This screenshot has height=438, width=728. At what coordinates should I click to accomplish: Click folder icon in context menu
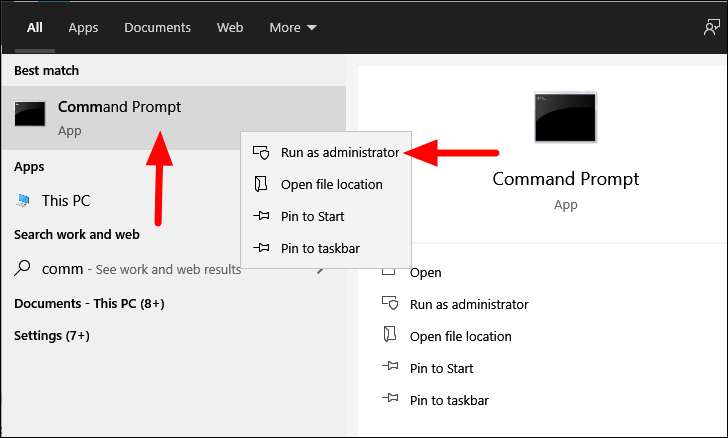[x=261, y=184]
